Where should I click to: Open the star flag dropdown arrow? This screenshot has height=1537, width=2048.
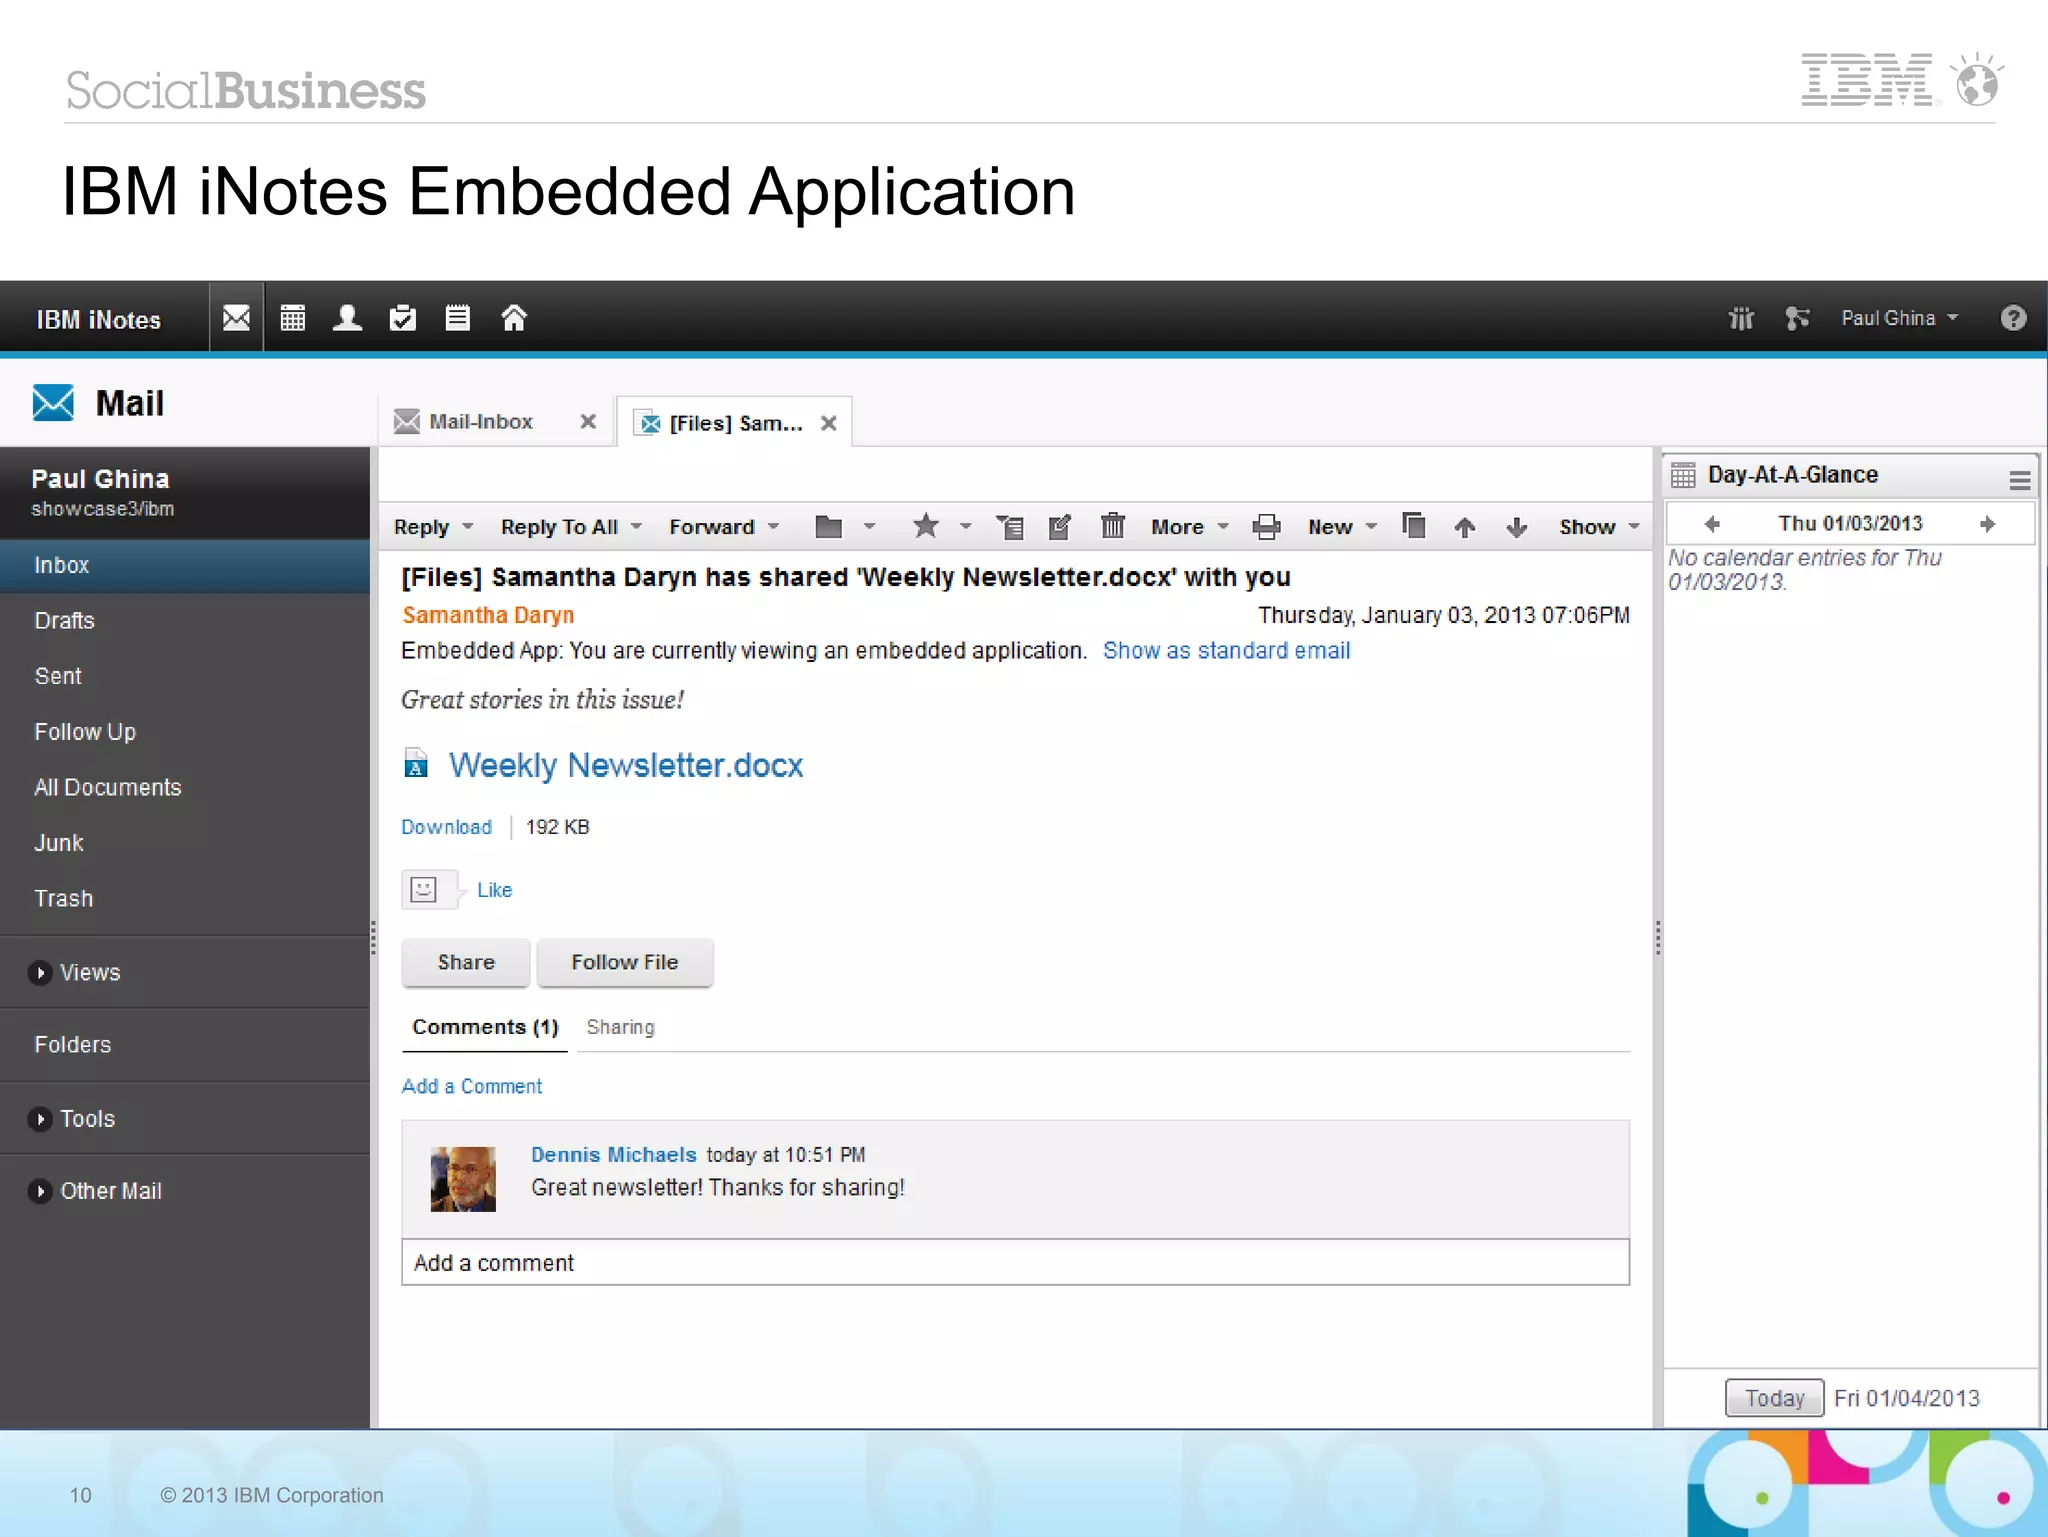[x=965, y=527]
